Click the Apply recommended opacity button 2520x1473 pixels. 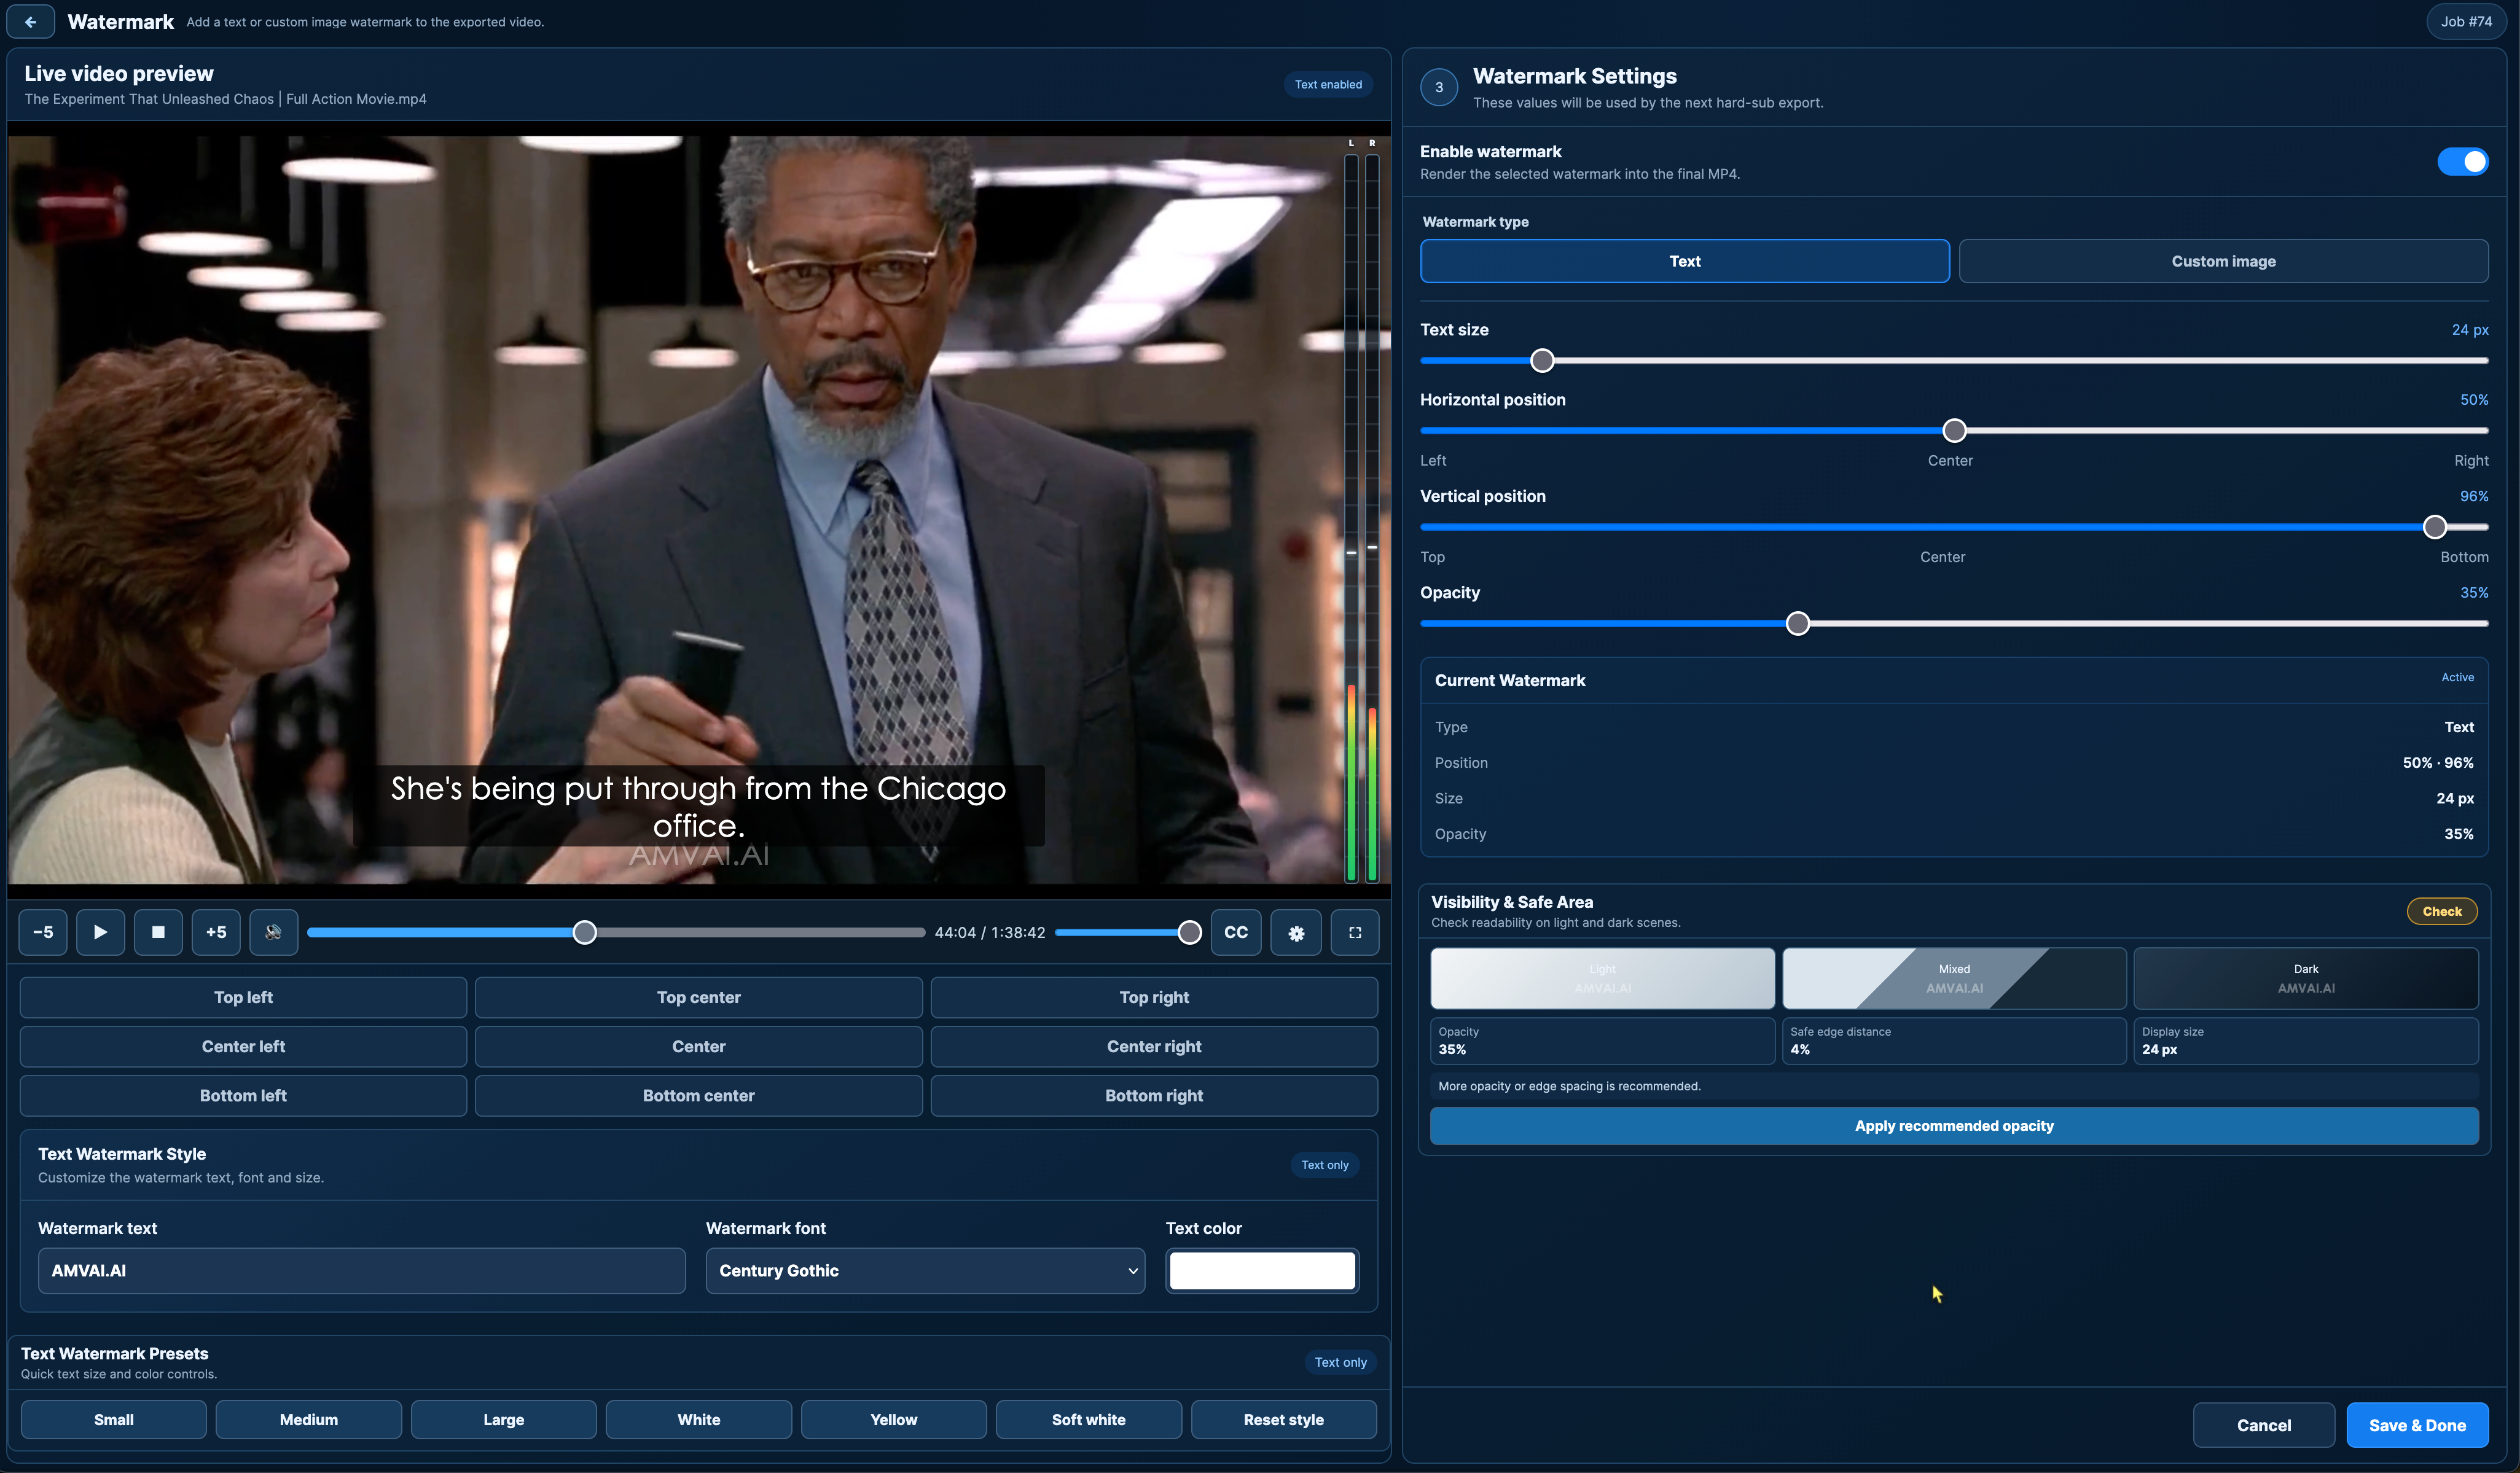[1954, 1126]
